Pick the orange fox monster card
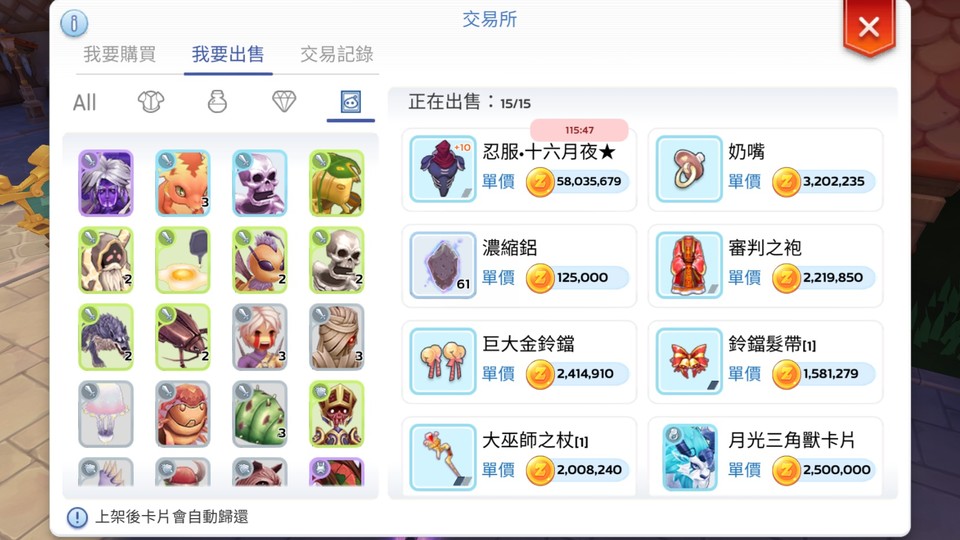The height and width of the screenshot is (540, 960). pos(182,183)
